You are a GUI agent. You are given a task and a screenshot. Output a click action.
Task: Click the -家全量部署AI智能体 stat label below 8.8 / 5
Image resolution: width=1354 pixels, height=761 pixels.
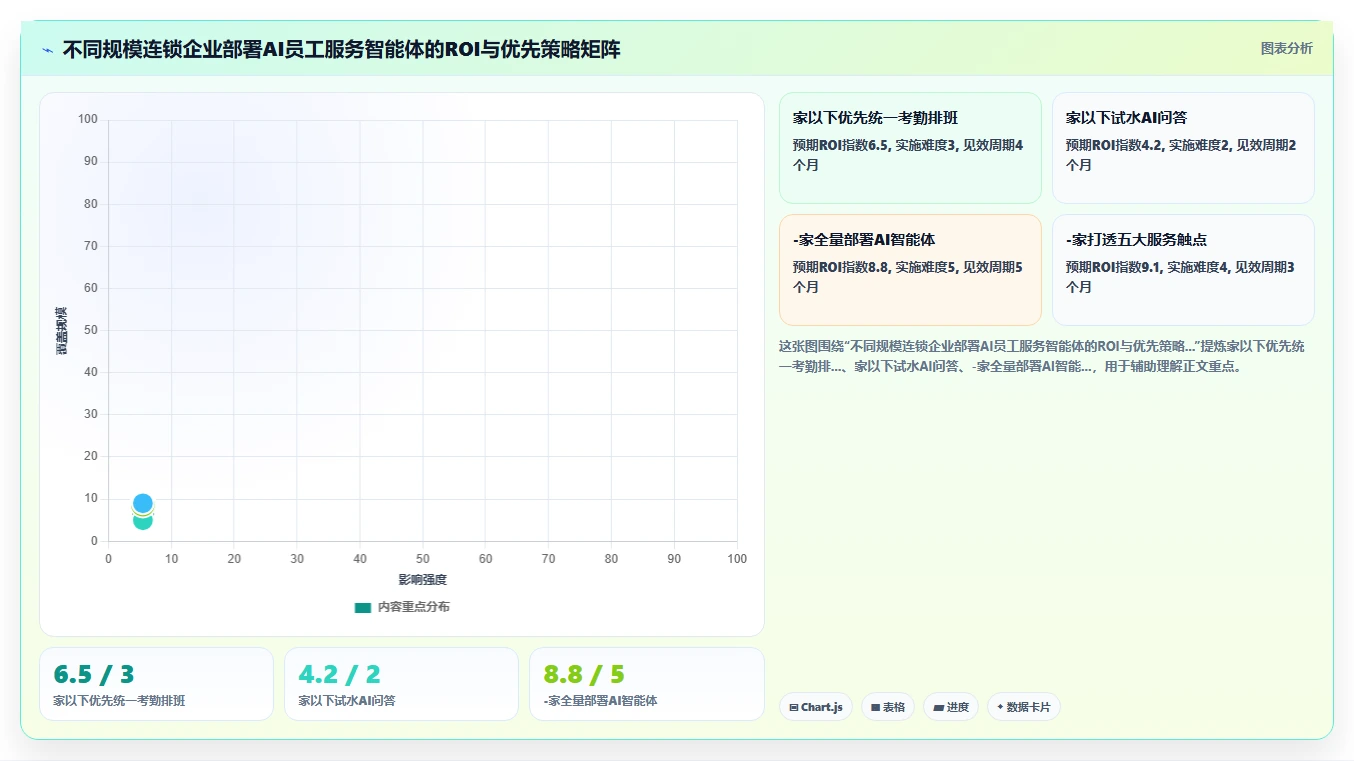click(600, 701)
